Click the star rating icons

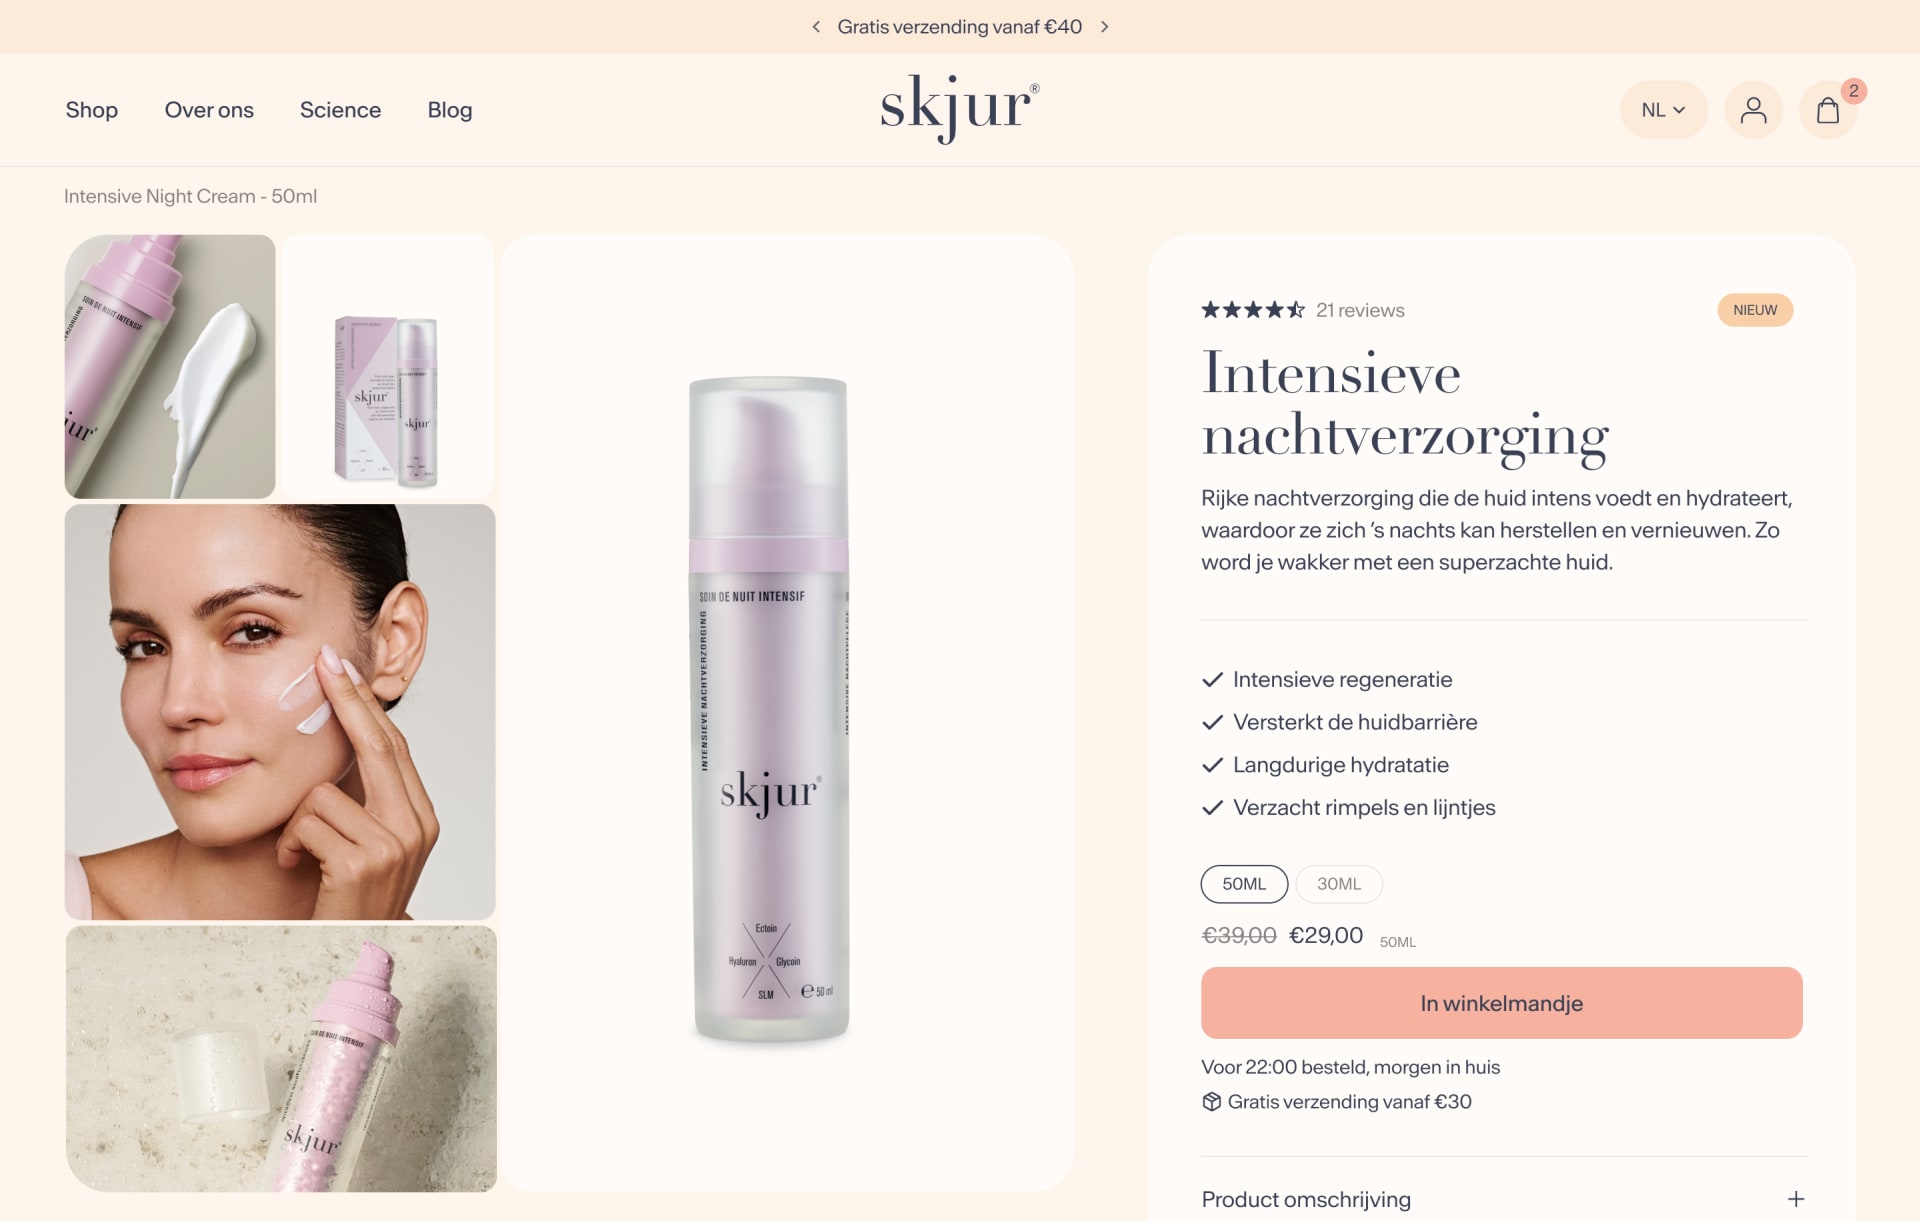tap(1253, 310)
